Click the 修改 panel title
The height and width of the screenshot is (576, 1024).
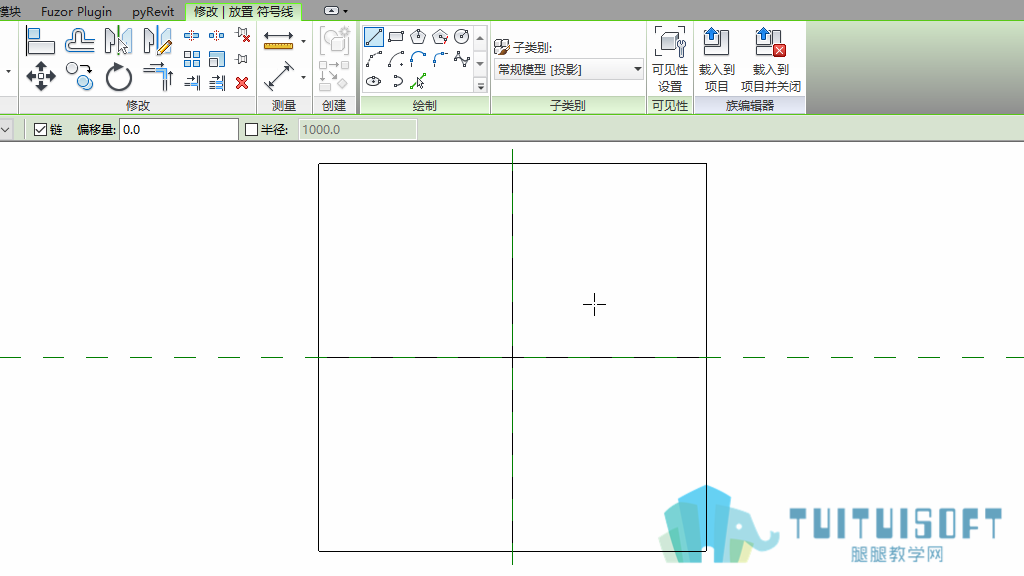coord(138,105)
